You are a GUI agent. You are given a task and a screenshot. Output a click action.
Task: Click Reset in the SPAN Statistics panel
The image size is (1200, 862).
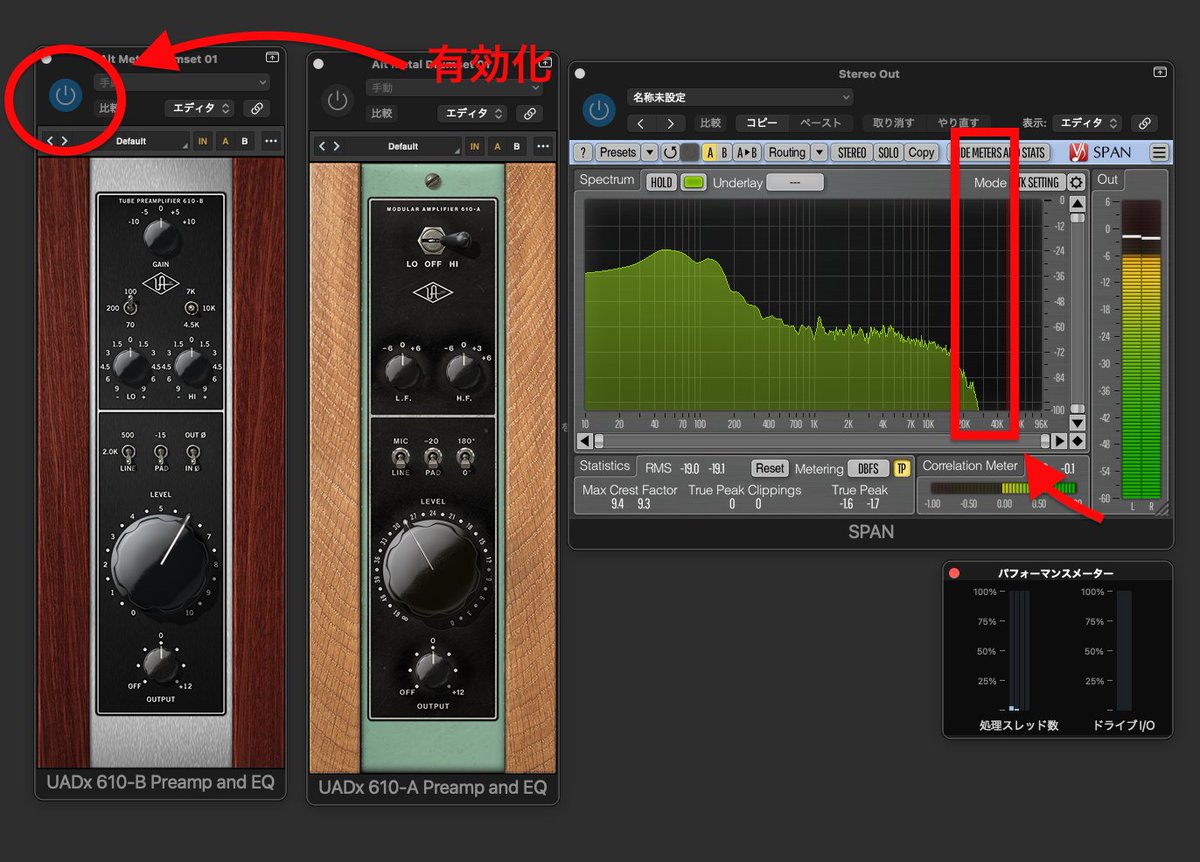tap(770, 468)
